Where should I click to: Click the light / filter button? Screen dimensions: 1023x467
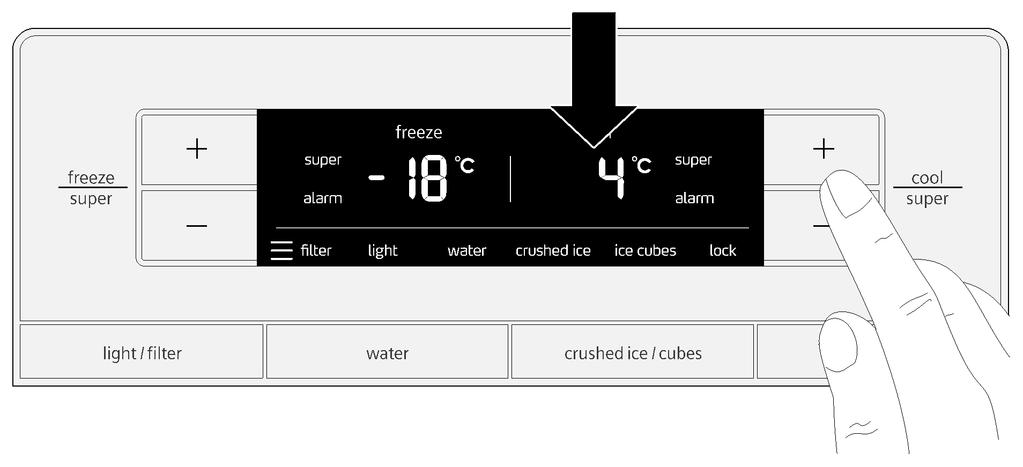point(142,352)
